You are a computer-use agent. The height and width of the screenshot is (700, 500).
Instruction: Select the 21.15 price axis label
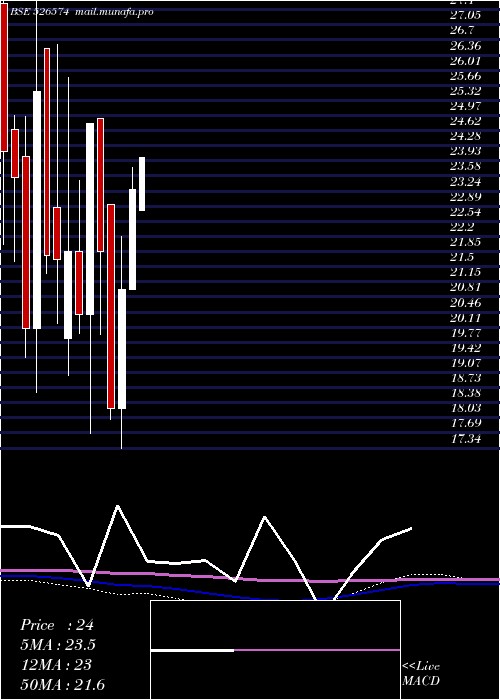tap(466, 273)
